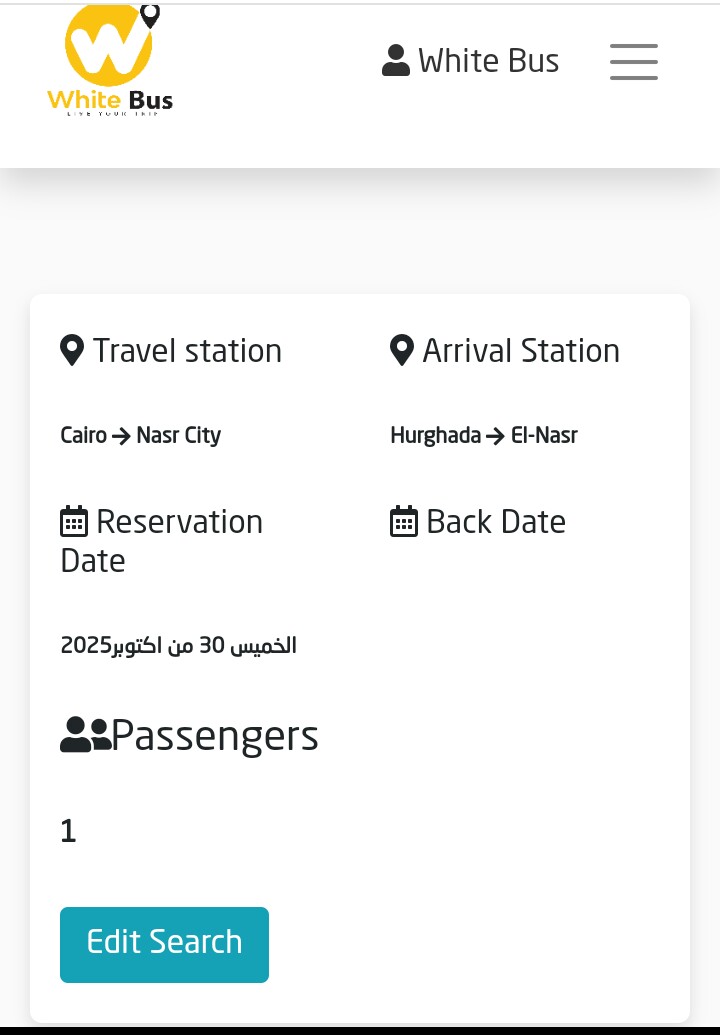Open the White Bus account link
Viewport: 720px width, 1035px height.
point(488,61)
